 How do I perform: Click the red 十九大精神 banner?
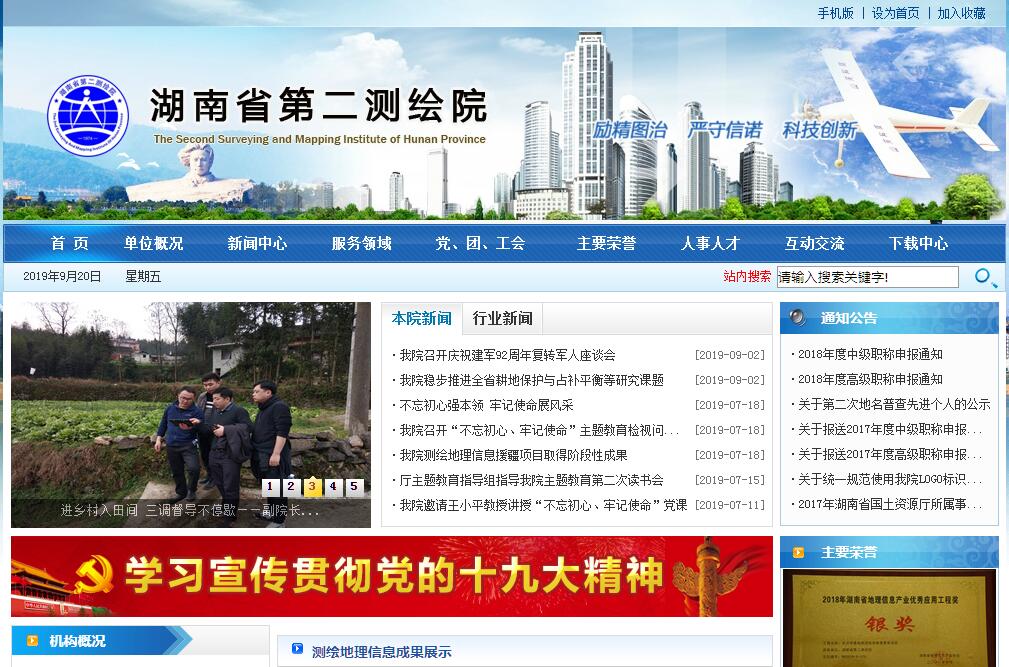coord(392,577)
